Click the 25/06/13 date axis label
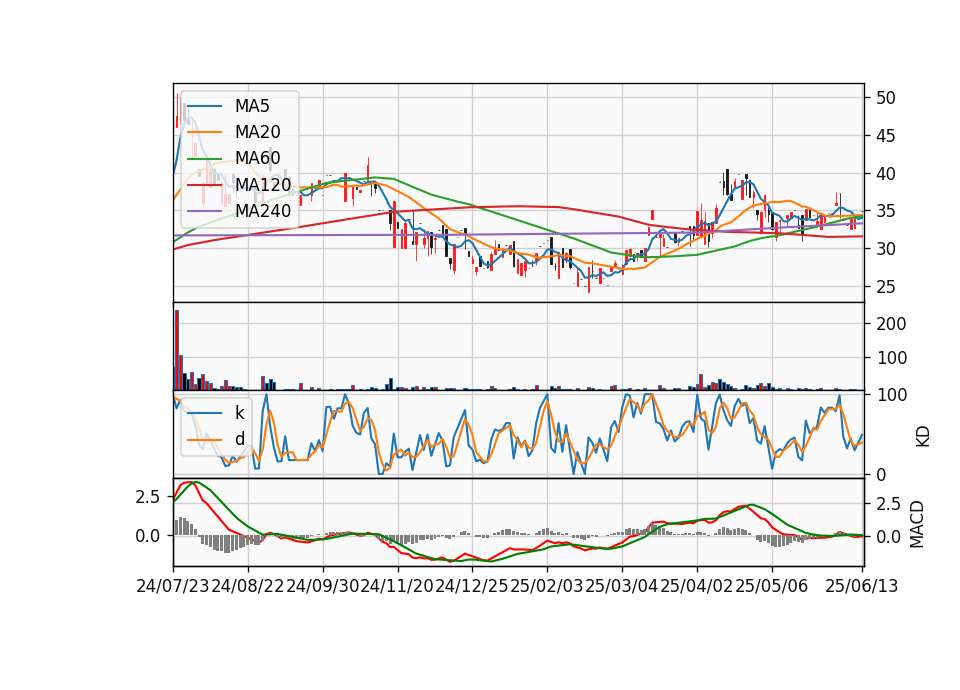The height and width of the screenshot is (690, 960). (x=861, y=586)
